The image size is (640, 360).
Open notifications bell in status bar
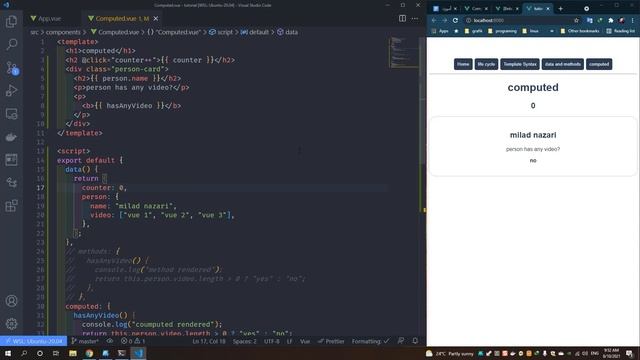[415, 341]
